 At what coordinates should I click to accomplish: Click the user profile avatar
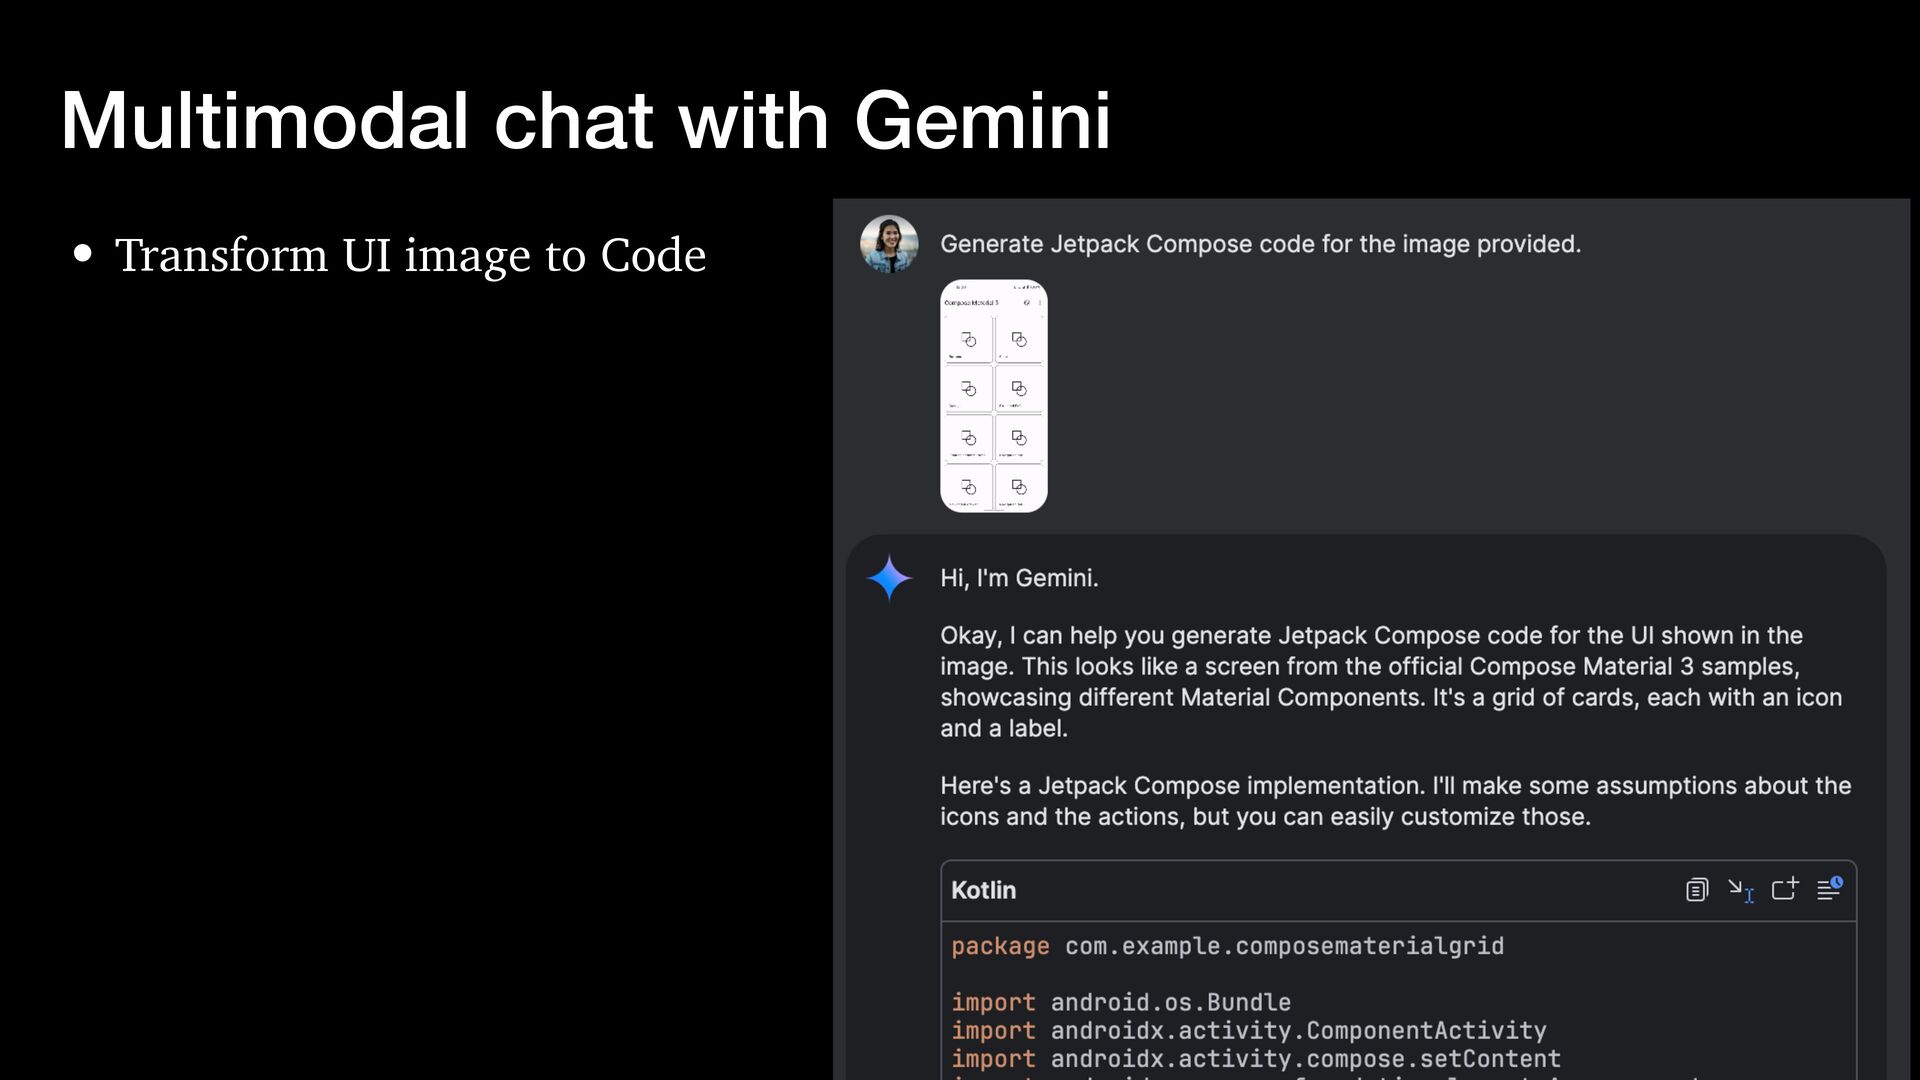[889, 244]
